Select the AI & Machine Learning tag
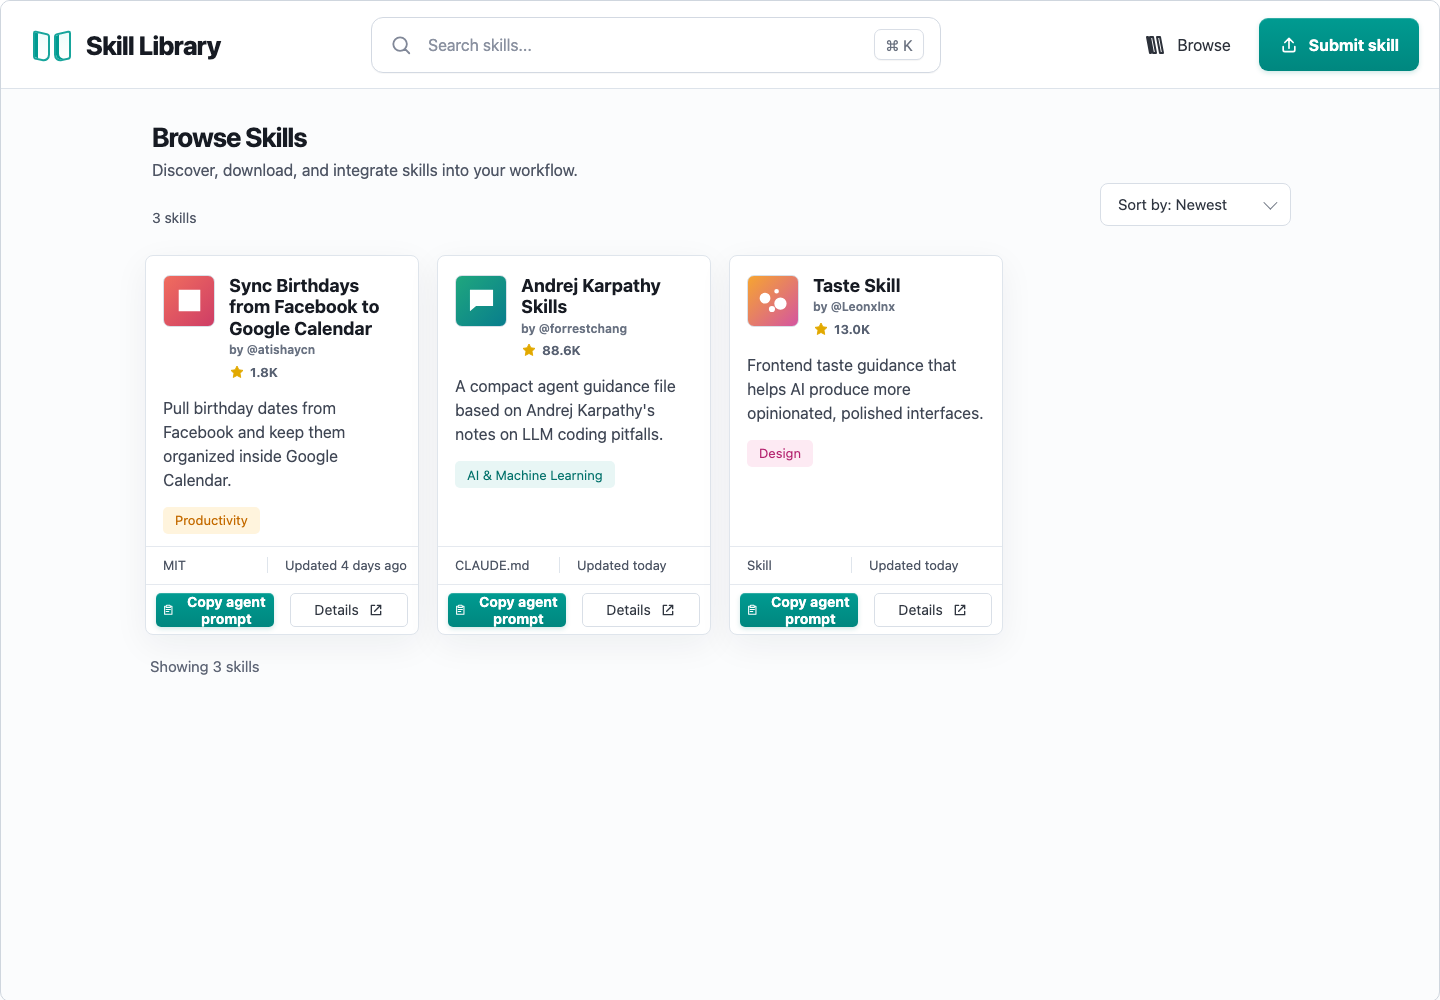This screenshot has height=1000, width=1440. (535, 475)
